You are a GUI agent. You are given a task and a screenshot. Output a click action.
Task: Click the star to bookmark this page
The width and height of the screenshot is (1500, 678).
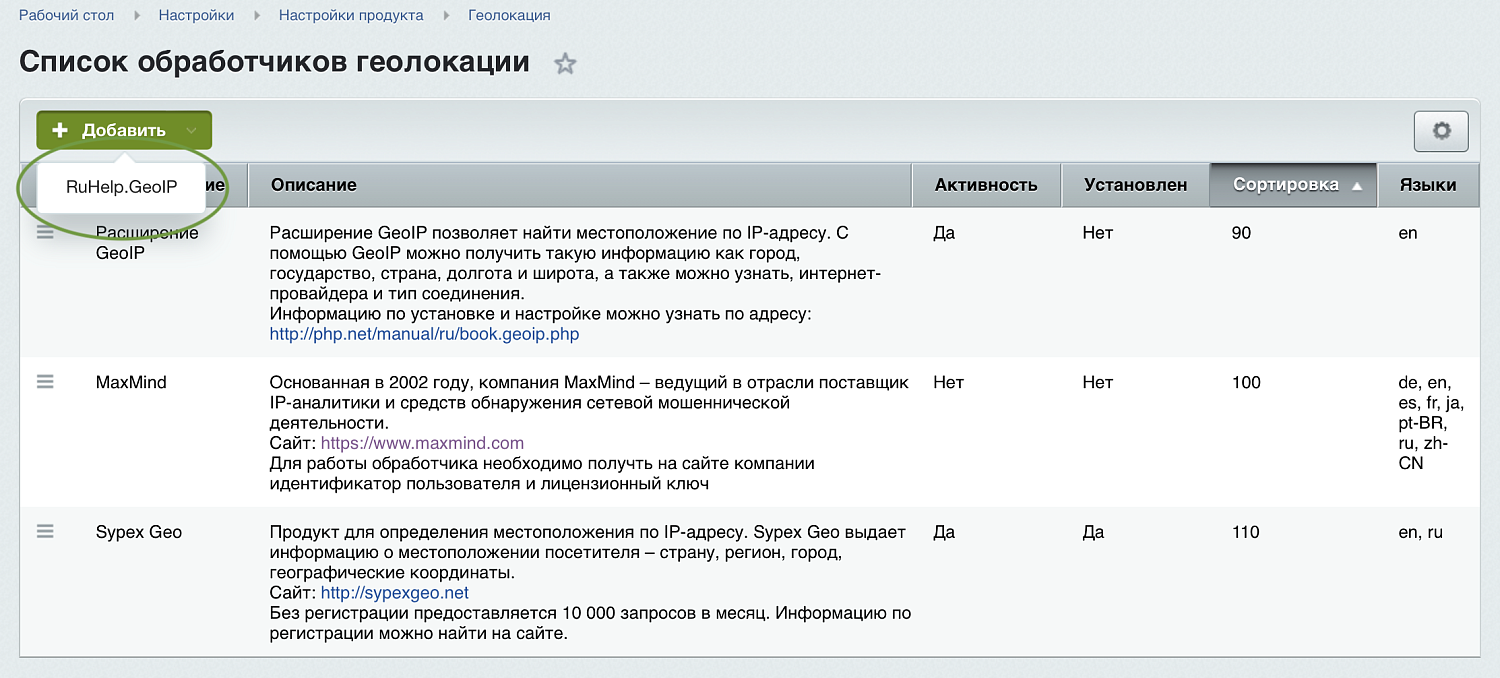point(565,63)
